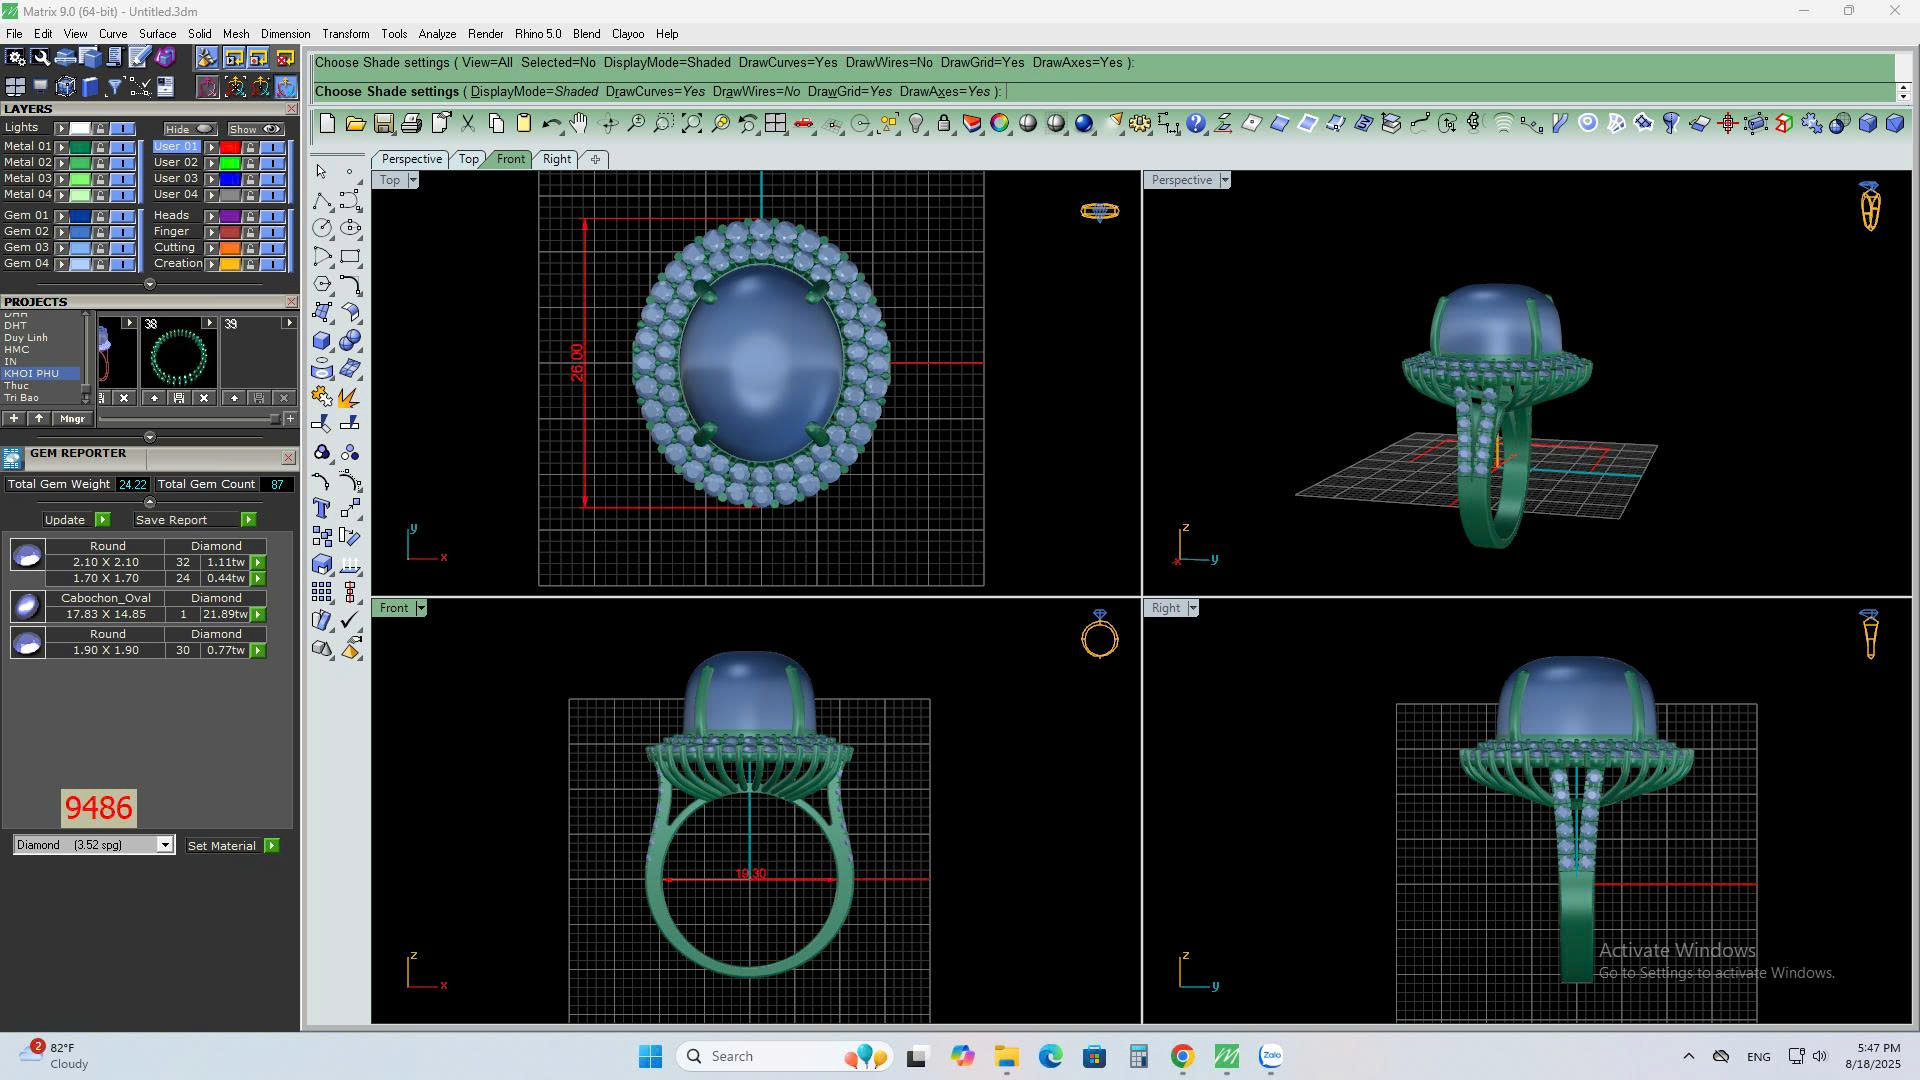Click the lock icon in top toolbar
1920x1080 pixels.
tap(944, 123)
